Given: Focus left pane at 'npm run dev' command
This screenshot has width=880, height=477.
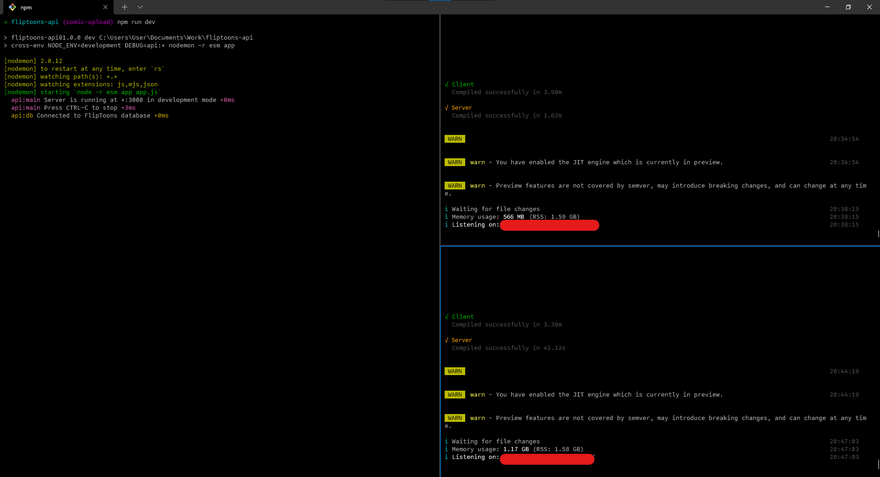Looking at the screenshot, I should [x=136, y=22].
